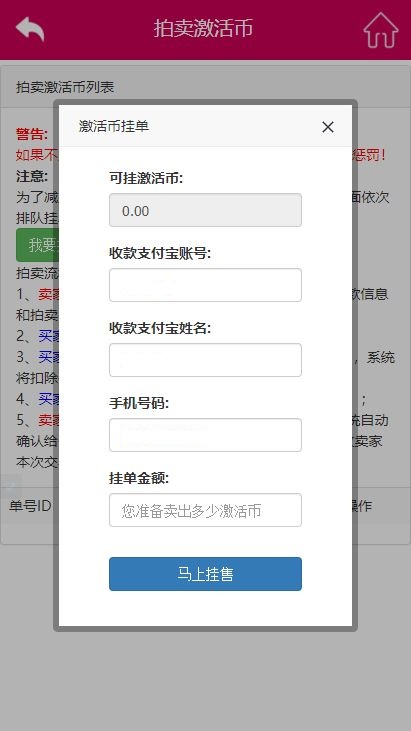Click the 拍卖激活币 page title
411x731 pixels.
(x=204, y=28)
